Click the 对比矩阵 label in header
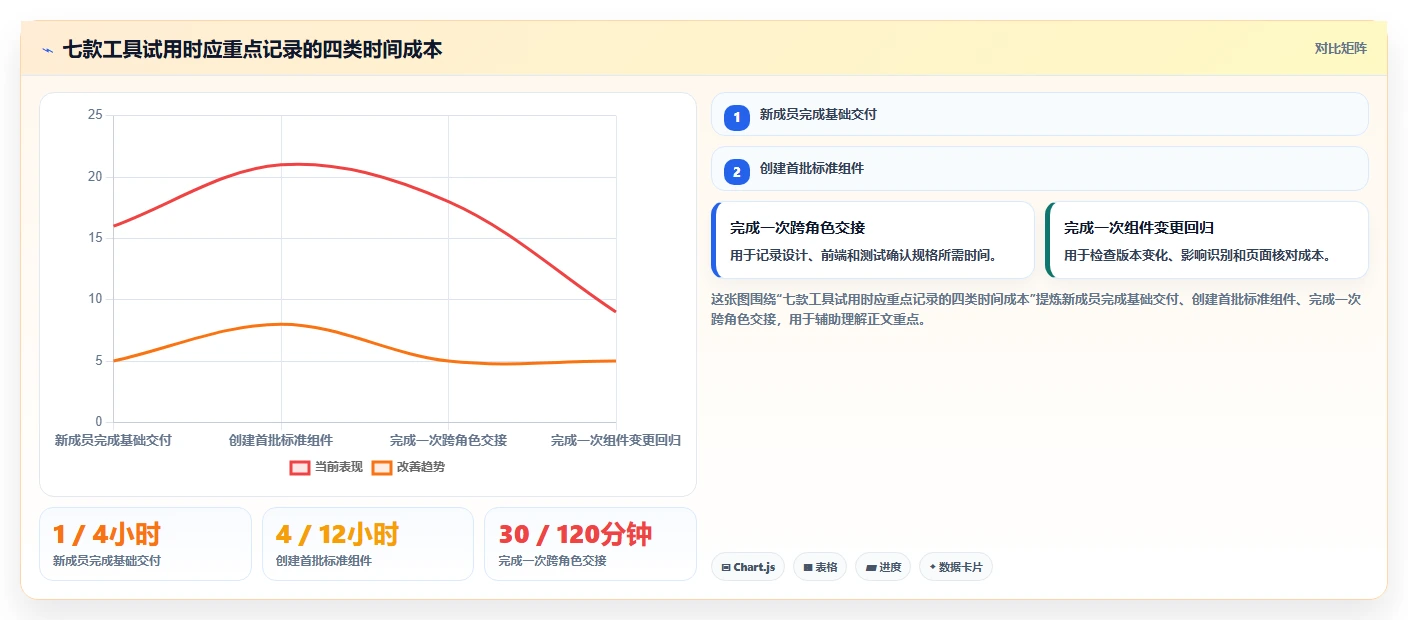 (x=1340, y=48)
